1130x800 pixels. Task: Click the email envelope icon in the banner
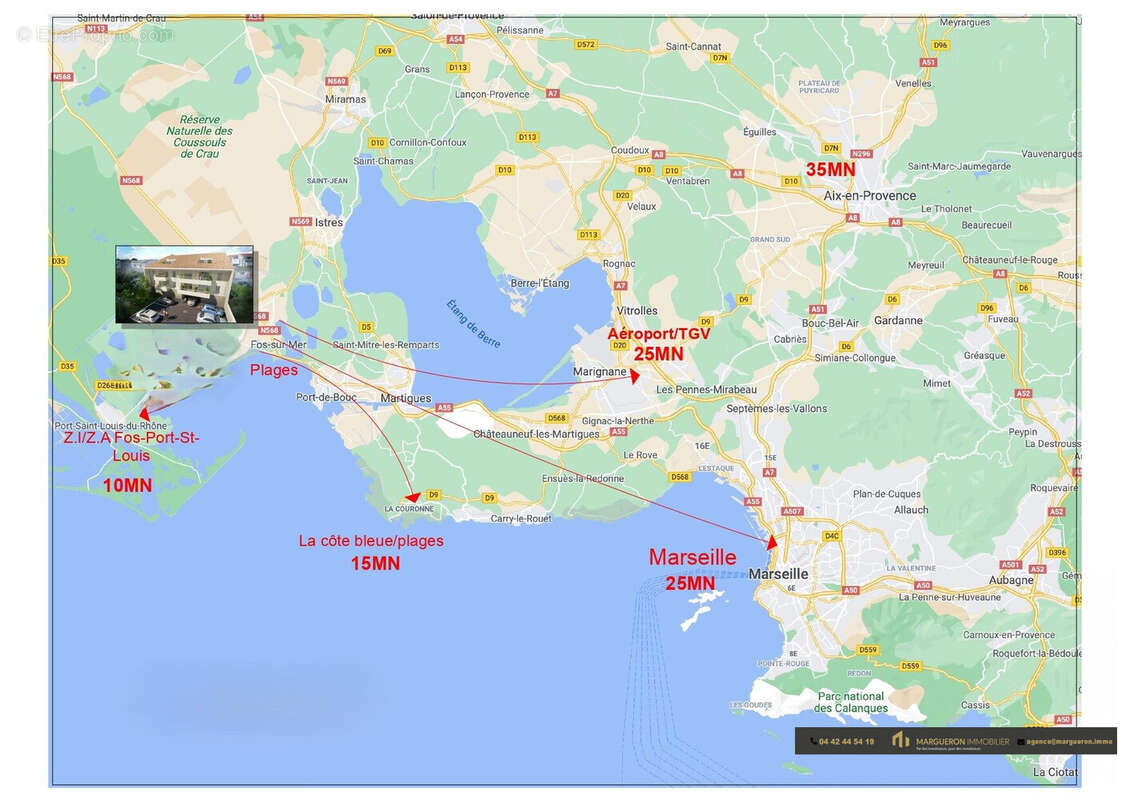pyautogui.click(x=1021, y=742)
